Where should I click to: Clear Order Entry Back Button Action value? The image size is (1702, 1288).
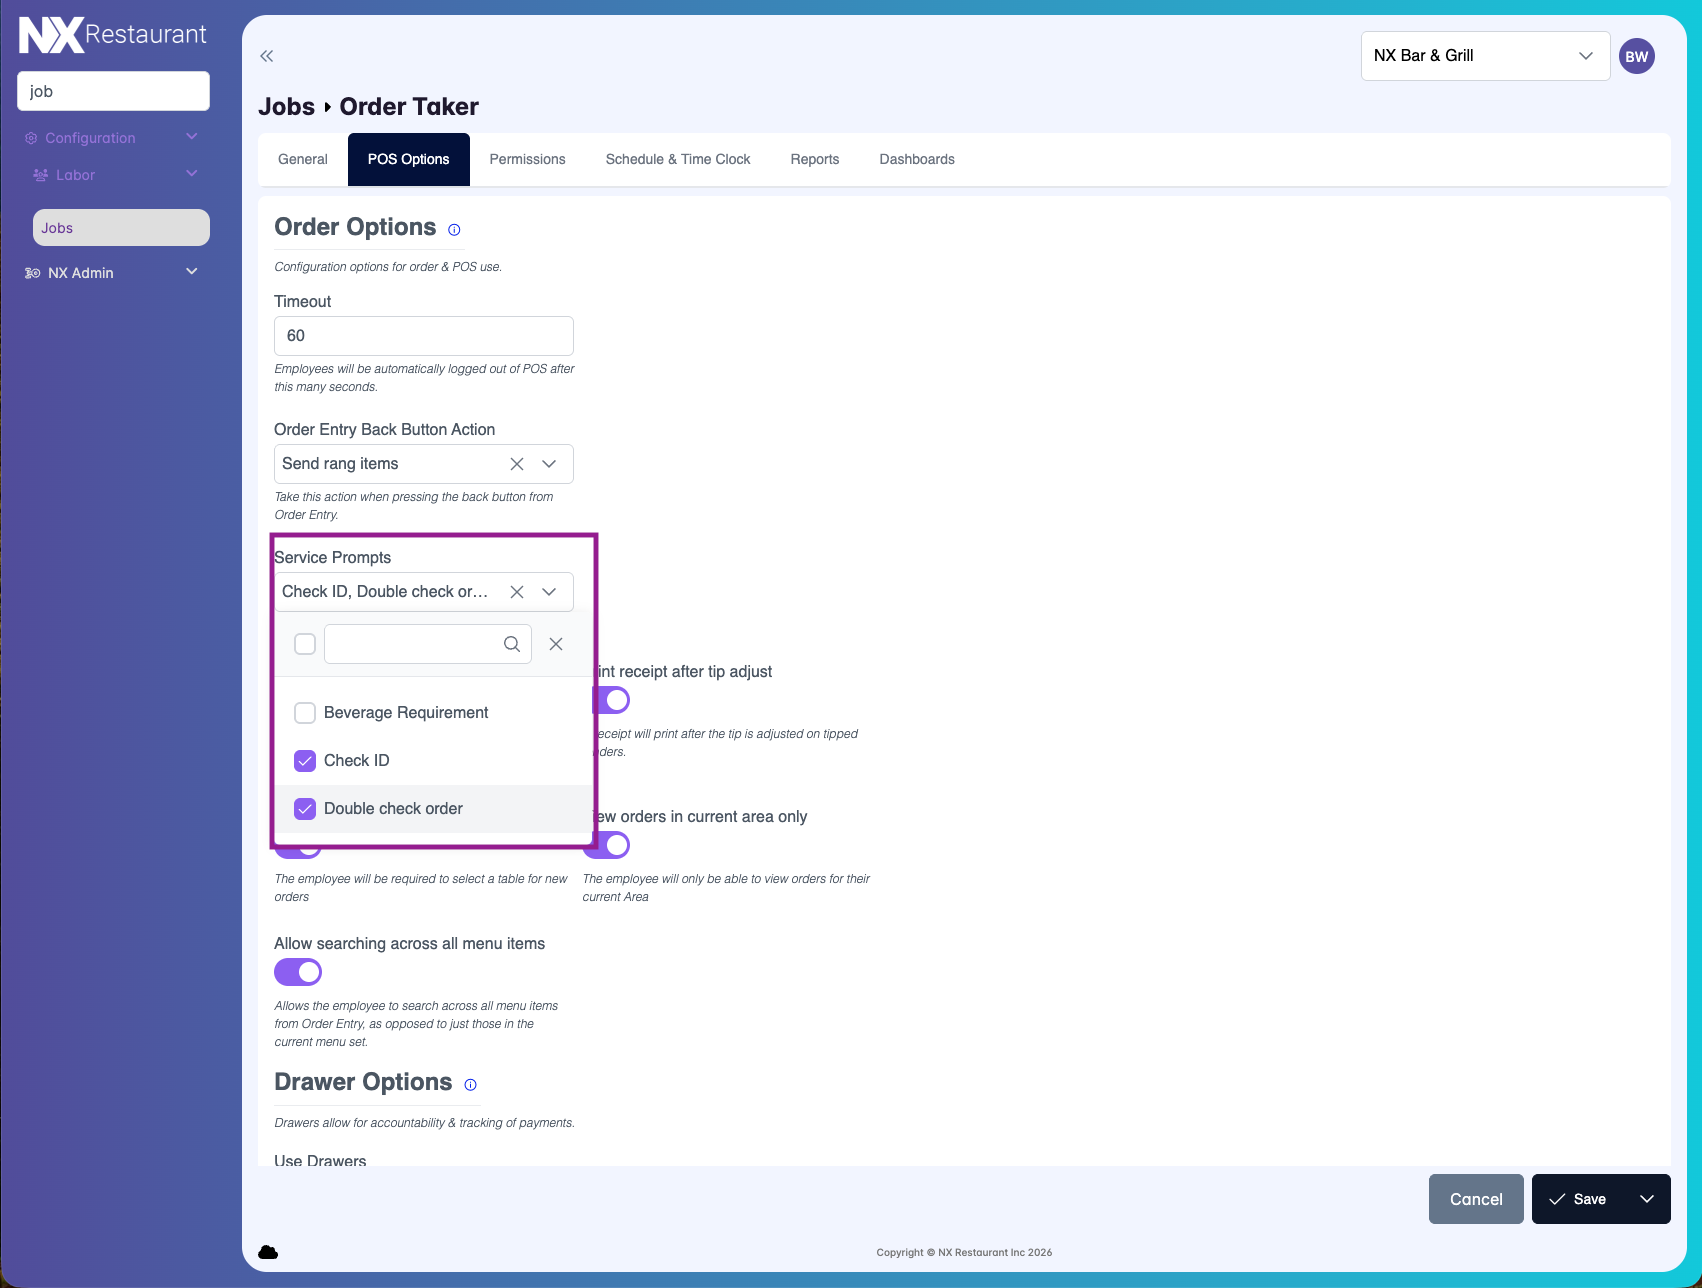click(517, 464)
